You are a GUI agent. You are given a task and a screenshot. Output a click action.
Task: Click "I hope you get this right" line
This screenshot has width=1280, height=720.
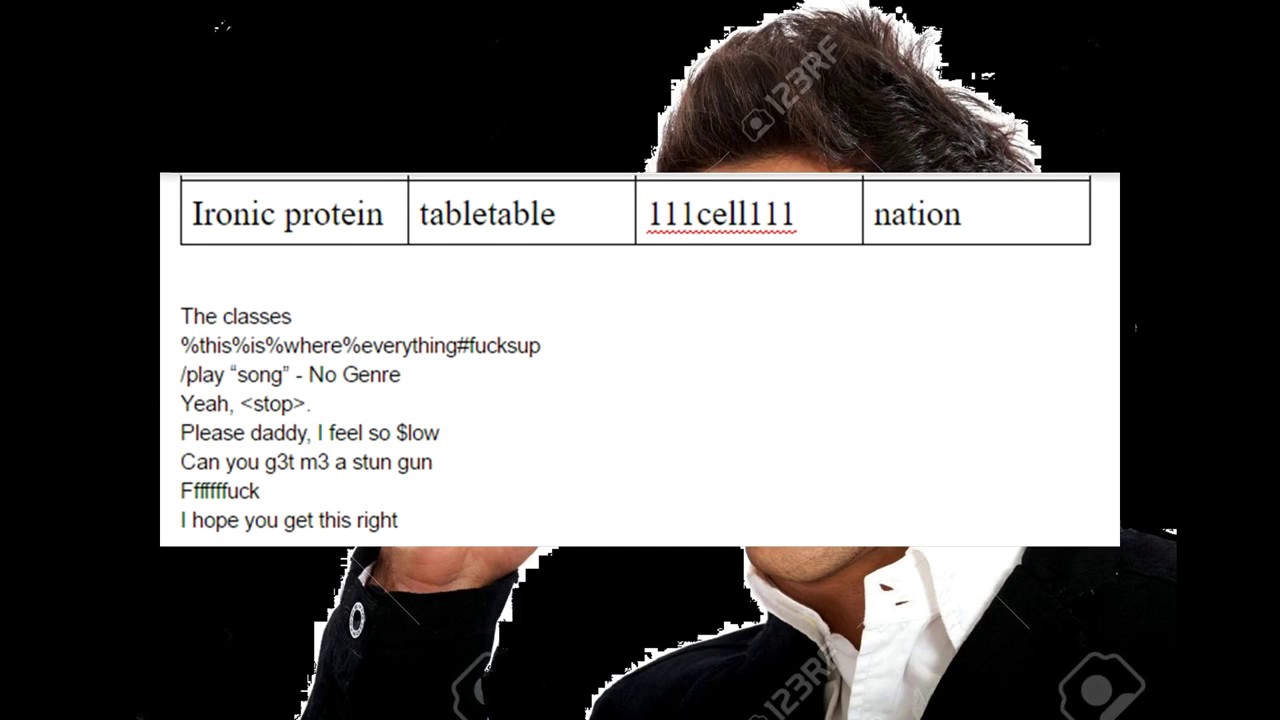(x=289, y=520)
